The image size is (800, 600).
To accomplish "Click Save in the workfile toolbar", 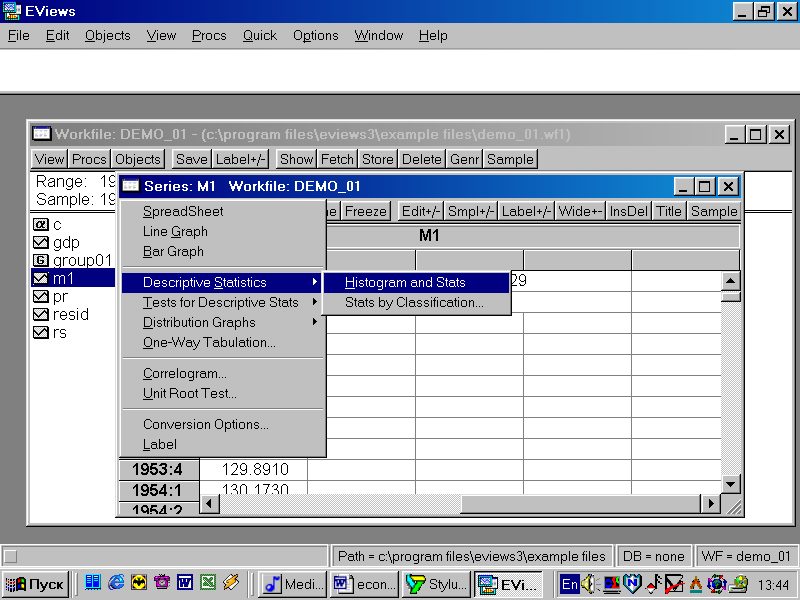I will point(192,160).
